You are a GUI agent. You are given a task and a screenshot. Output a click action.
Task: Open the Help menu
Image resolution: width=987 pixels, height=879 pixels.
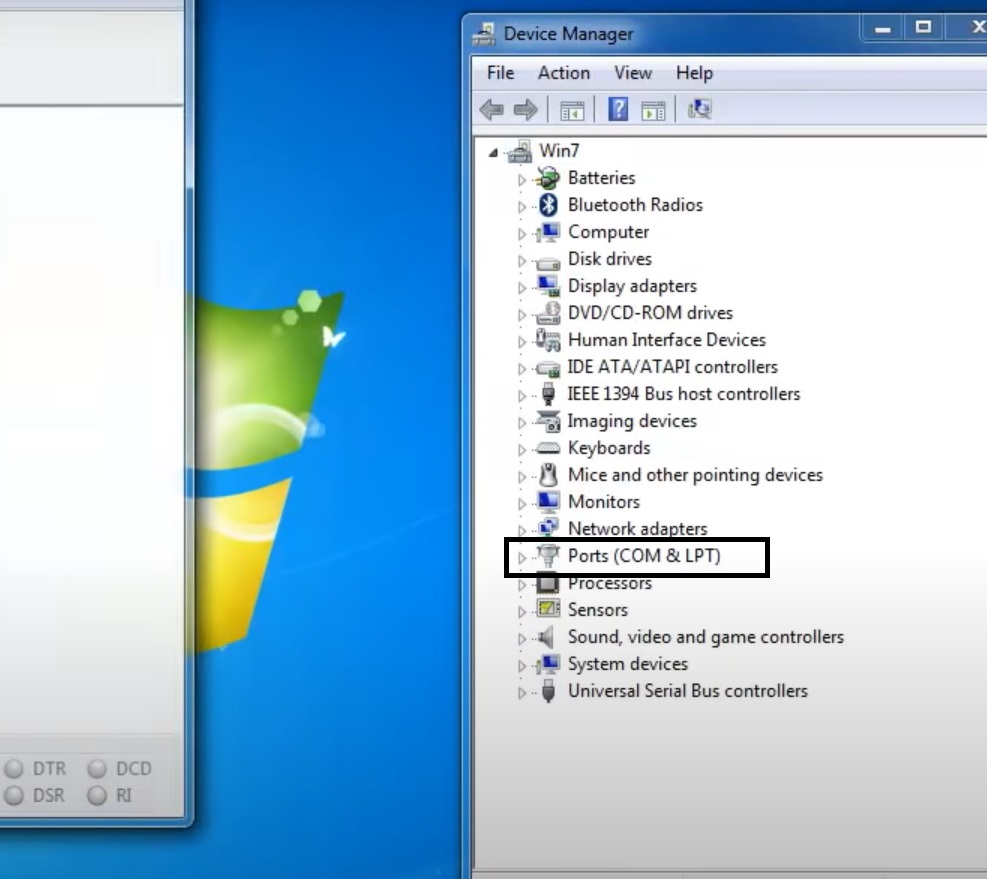[x=694, y=73]
